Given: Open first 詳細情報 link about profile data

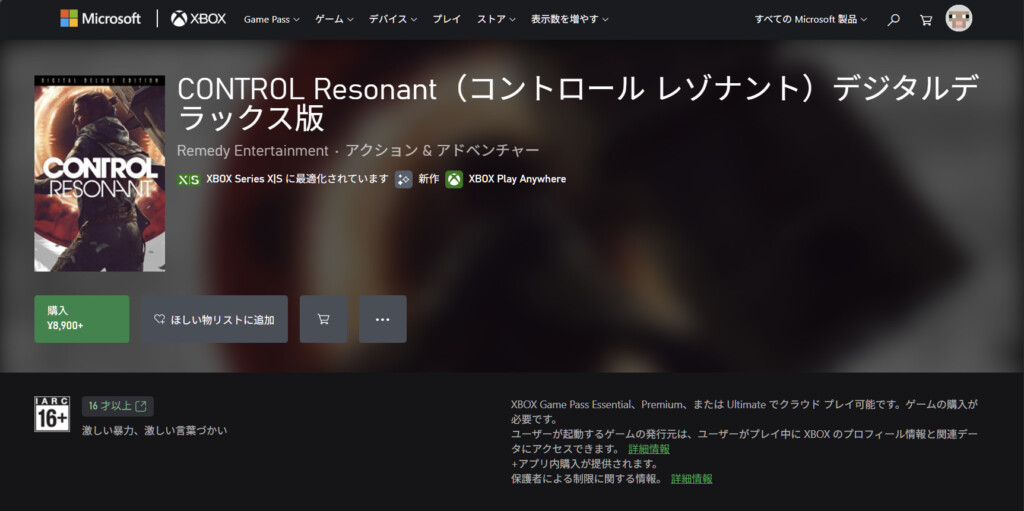Looking at the screenshot, I should [648, 449].
